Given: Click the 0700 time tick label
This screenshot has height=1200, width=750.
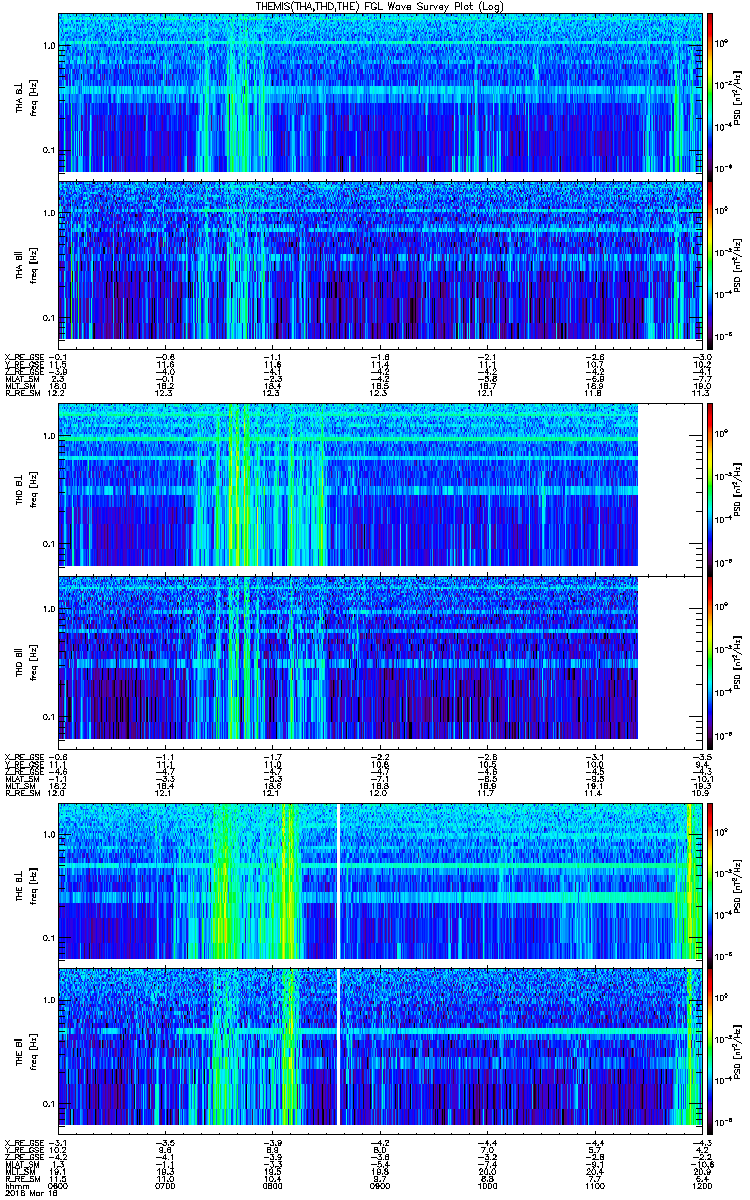Looking at the screenshot, I should [166, 1185].
